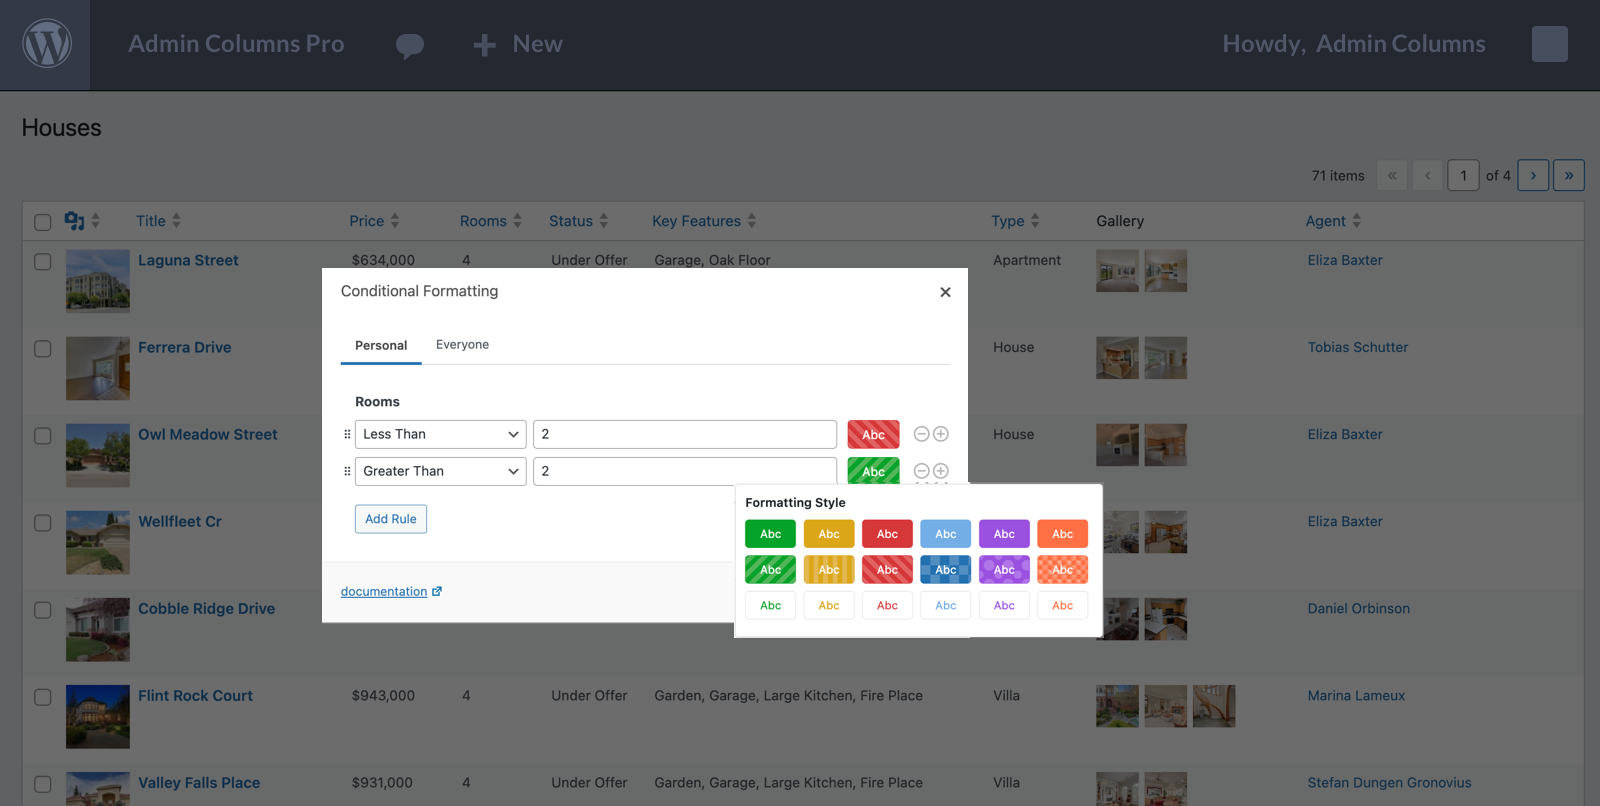
Task: Select the Personal tab
Action: click(x=381, y=346)
